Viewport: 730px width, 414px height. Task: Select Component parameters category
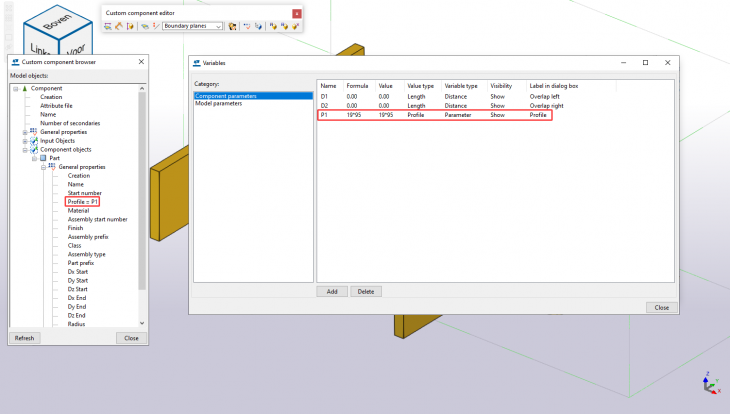click(x=225, y=96)
